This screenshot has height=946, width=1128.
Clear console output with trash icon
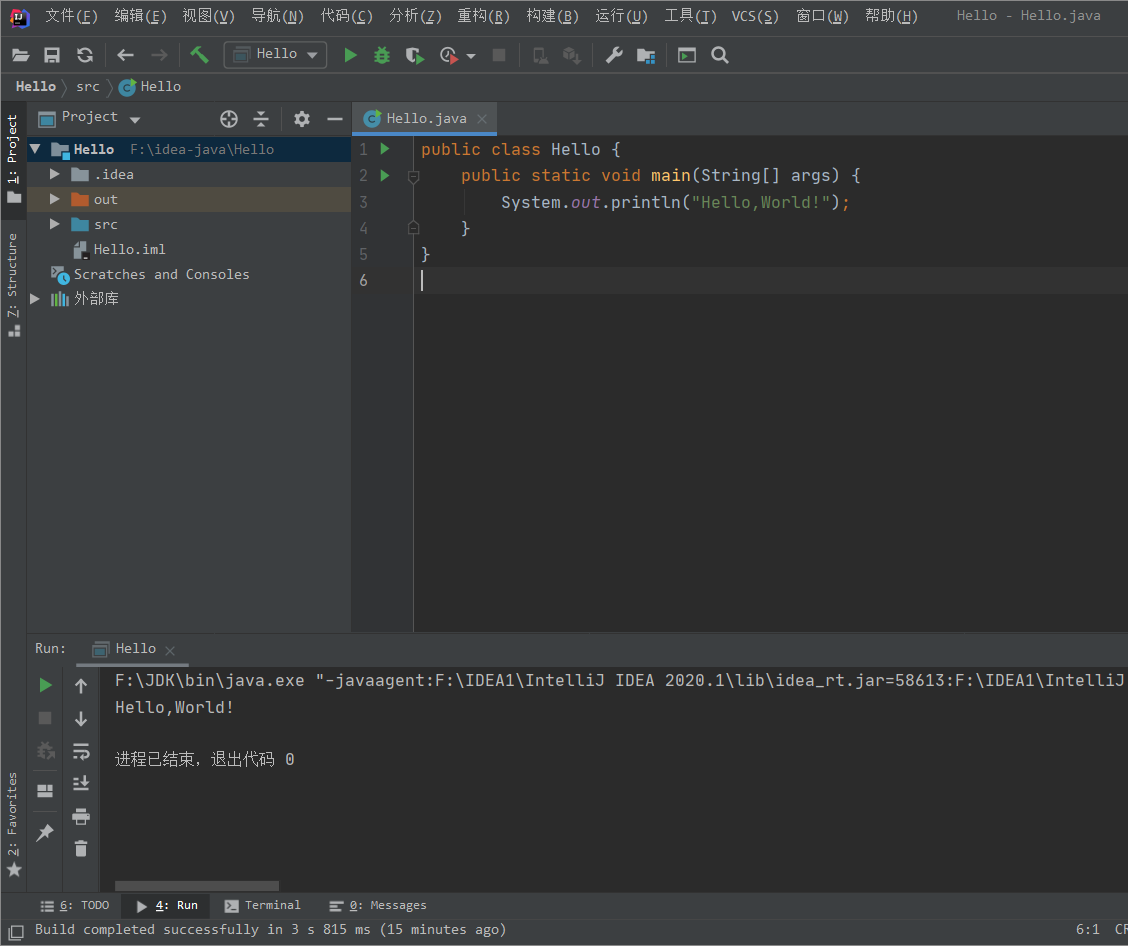point(81,848)
